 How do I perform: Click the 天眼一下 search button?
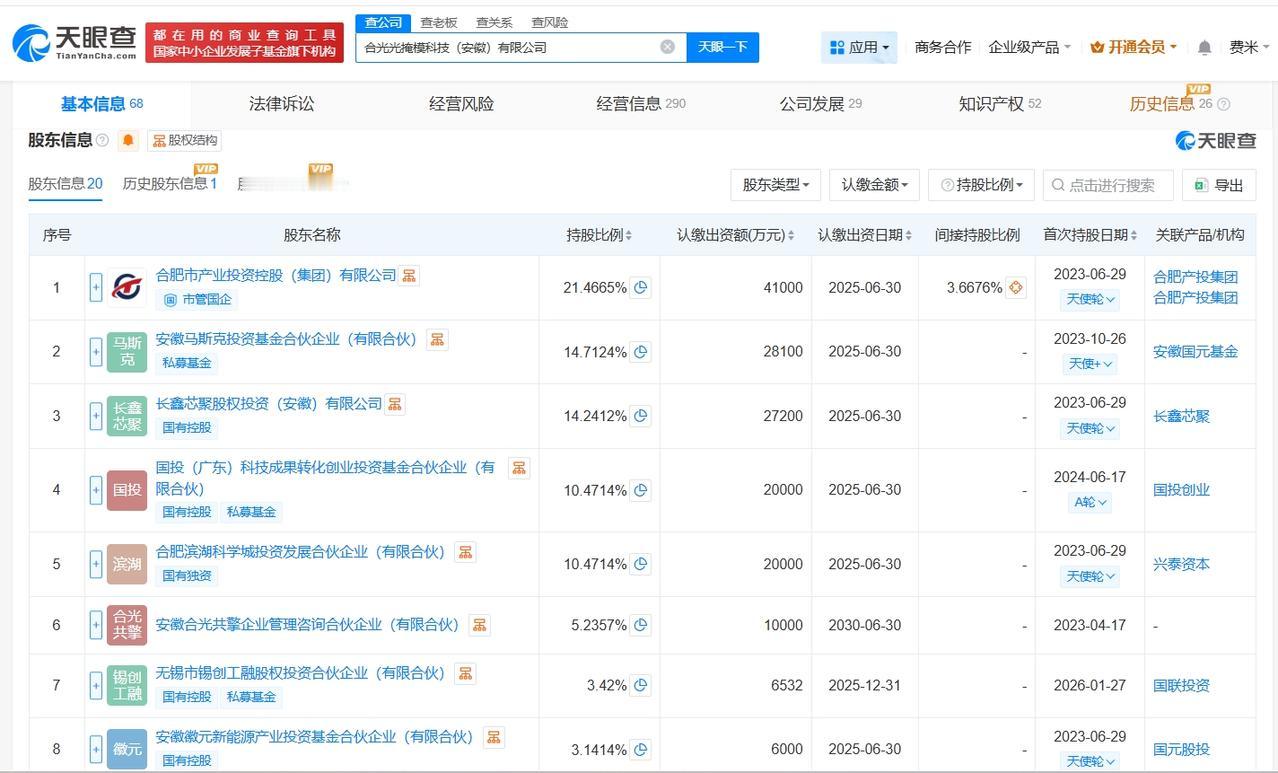pos(723,46)
